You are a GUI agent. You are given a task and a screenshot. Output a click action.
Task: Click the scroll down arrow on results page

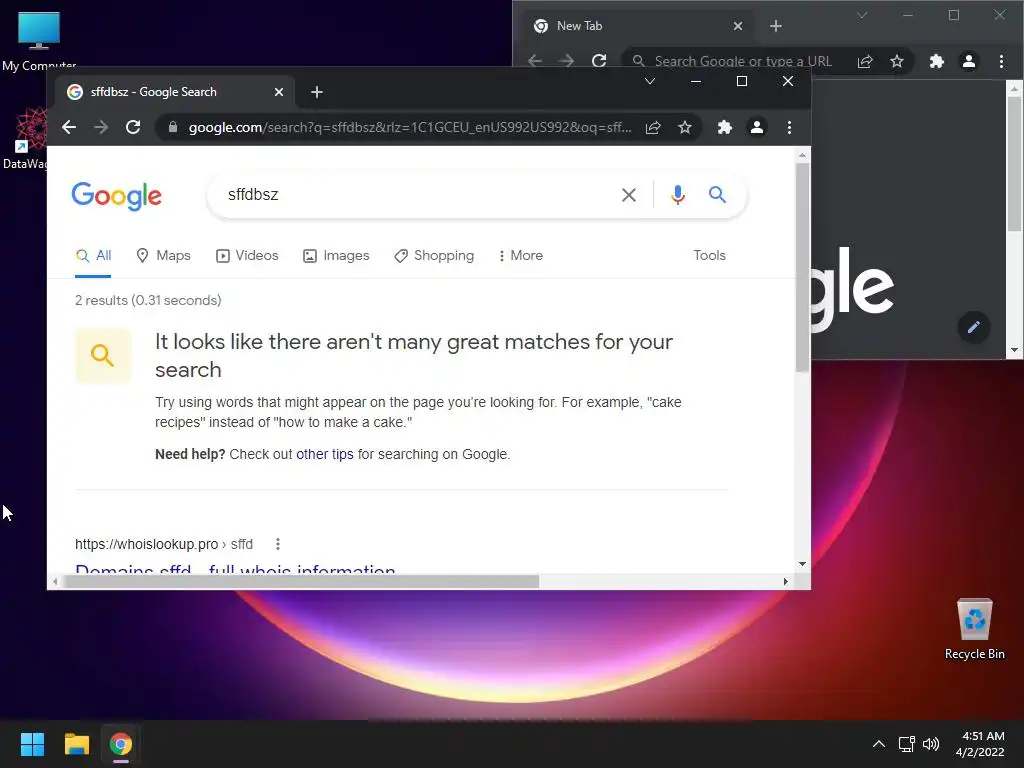pyautogui.click(x=803, y=564)
